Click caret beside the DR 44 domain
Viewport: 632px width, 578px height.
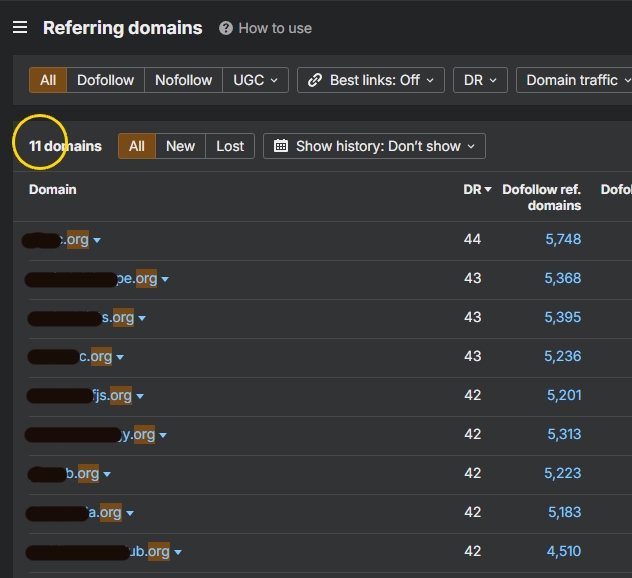pos(97,240)
